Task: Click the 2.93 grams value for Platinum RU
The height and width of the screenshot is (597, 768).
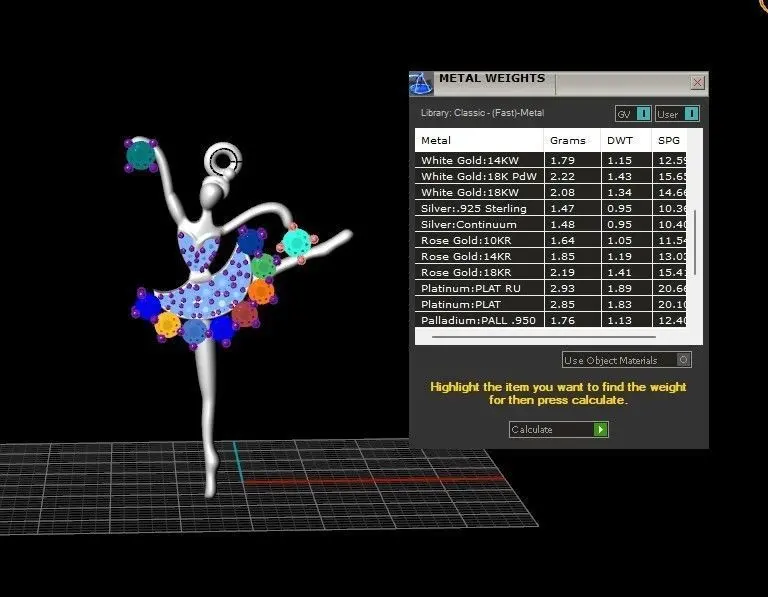Action: click(x=562, y=288)
